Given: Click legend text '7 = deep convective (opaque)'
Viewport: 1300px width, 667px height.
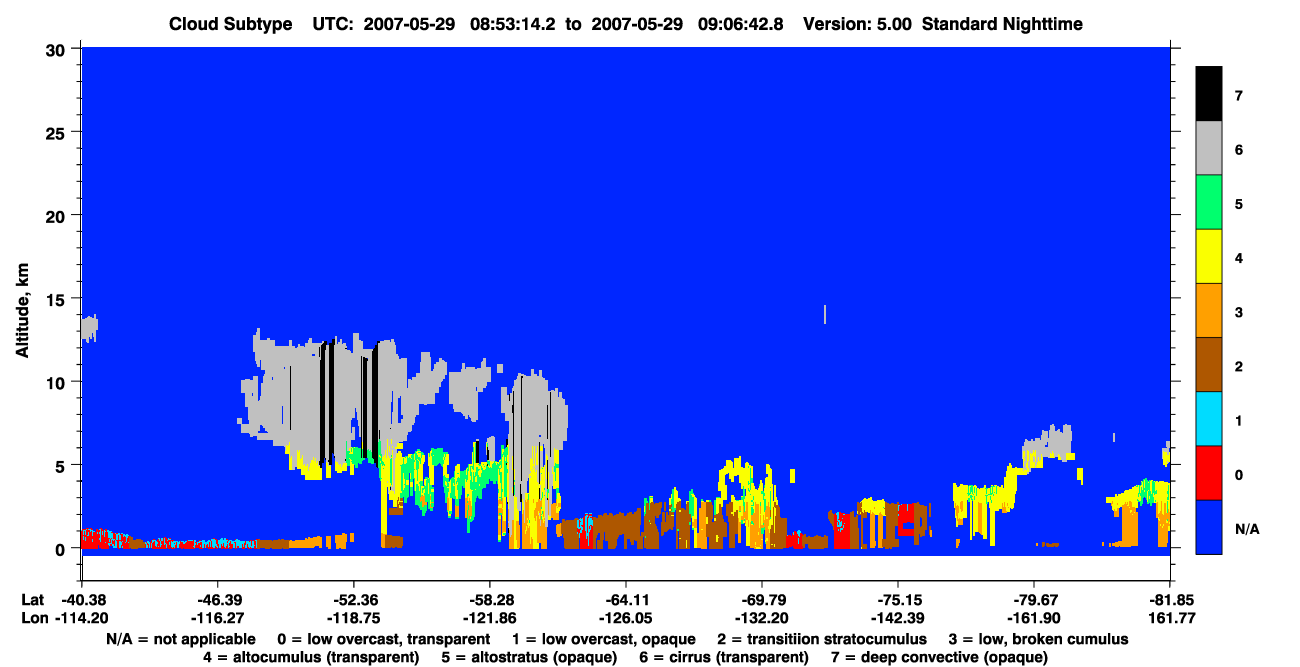Looking at the screenshot, I should (x=939, y=657).
